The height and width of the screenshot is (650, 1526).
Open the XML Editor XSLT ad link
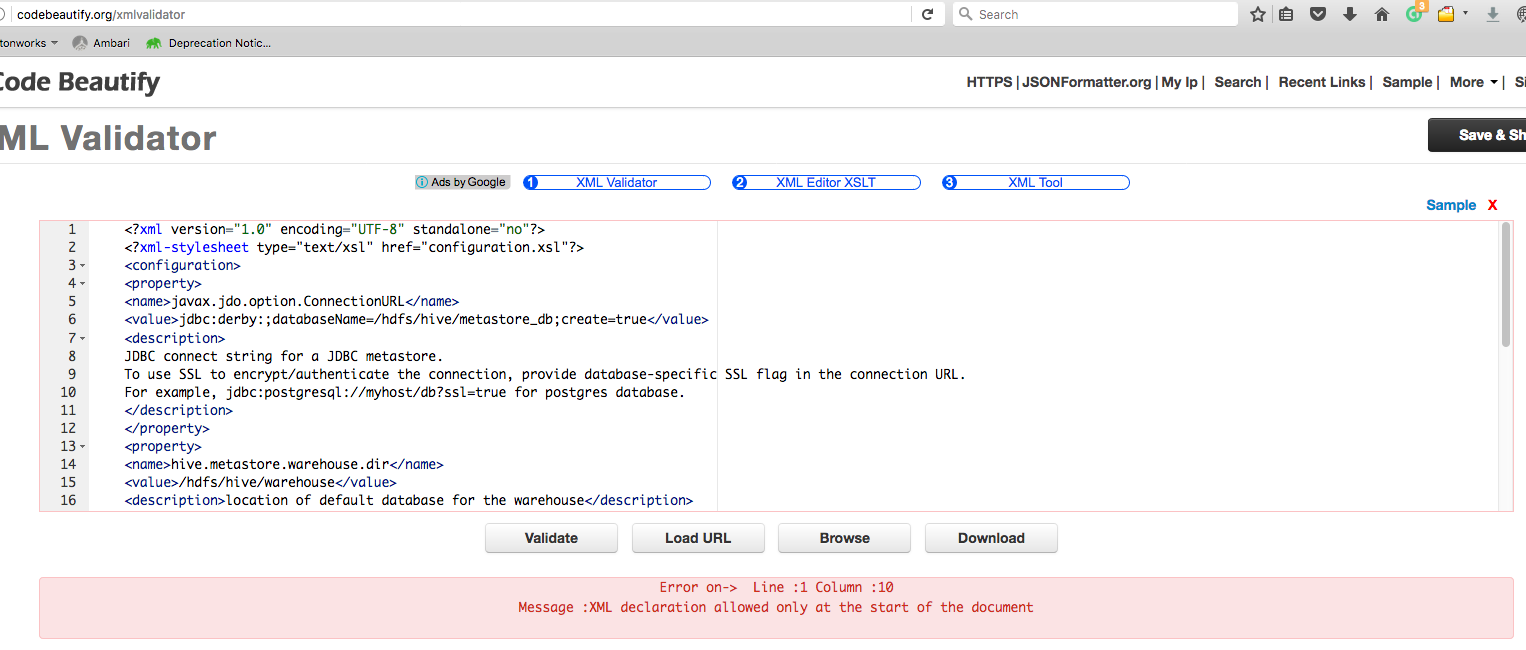point(825,183)
